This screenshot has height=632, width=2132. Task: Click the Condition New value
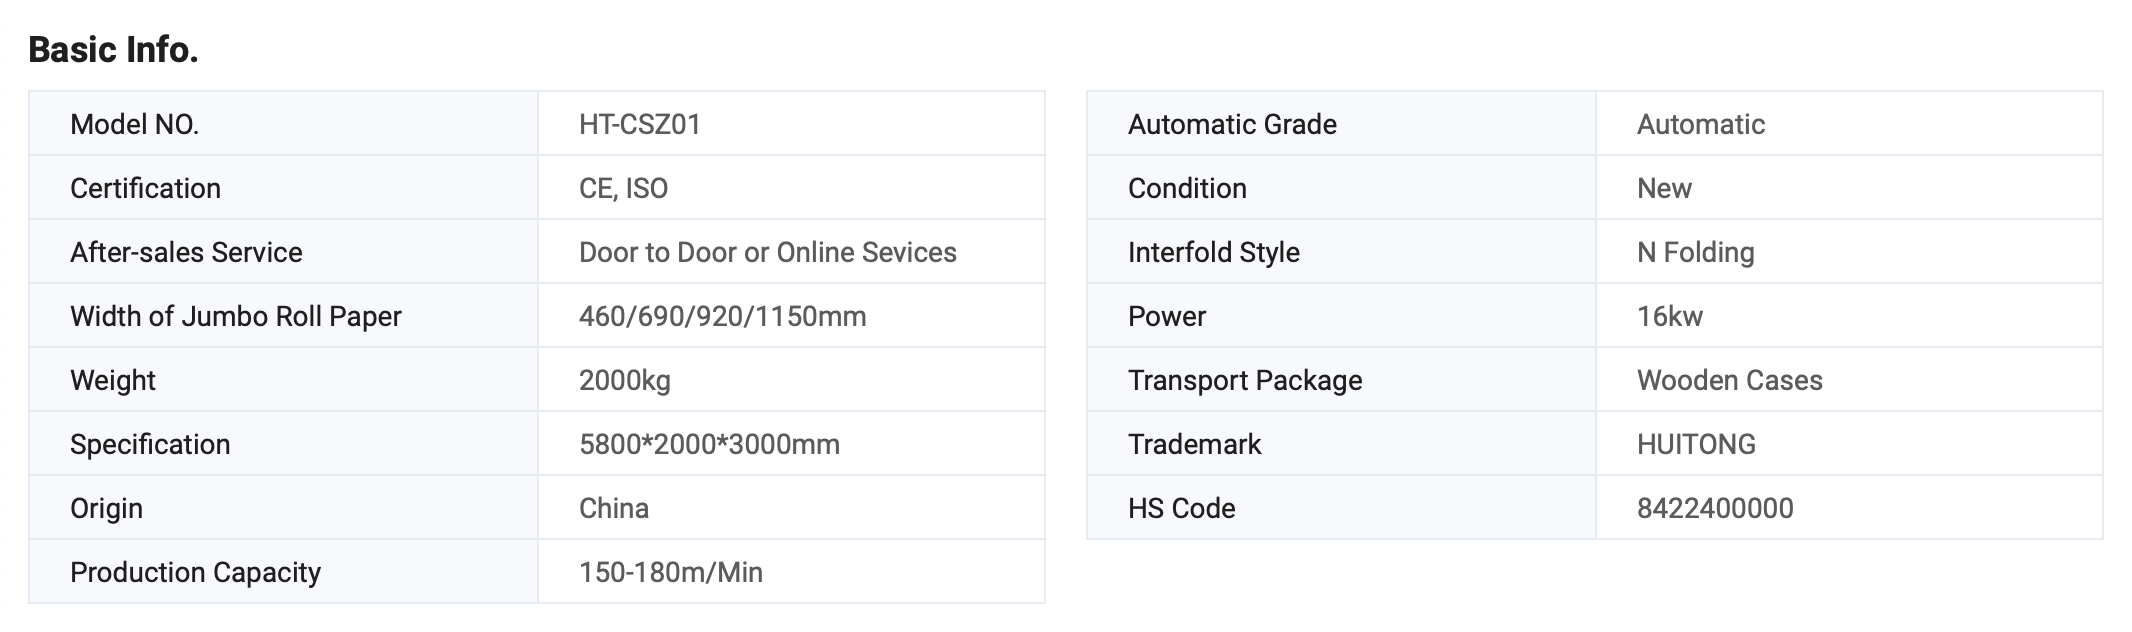coord(1664,188)
